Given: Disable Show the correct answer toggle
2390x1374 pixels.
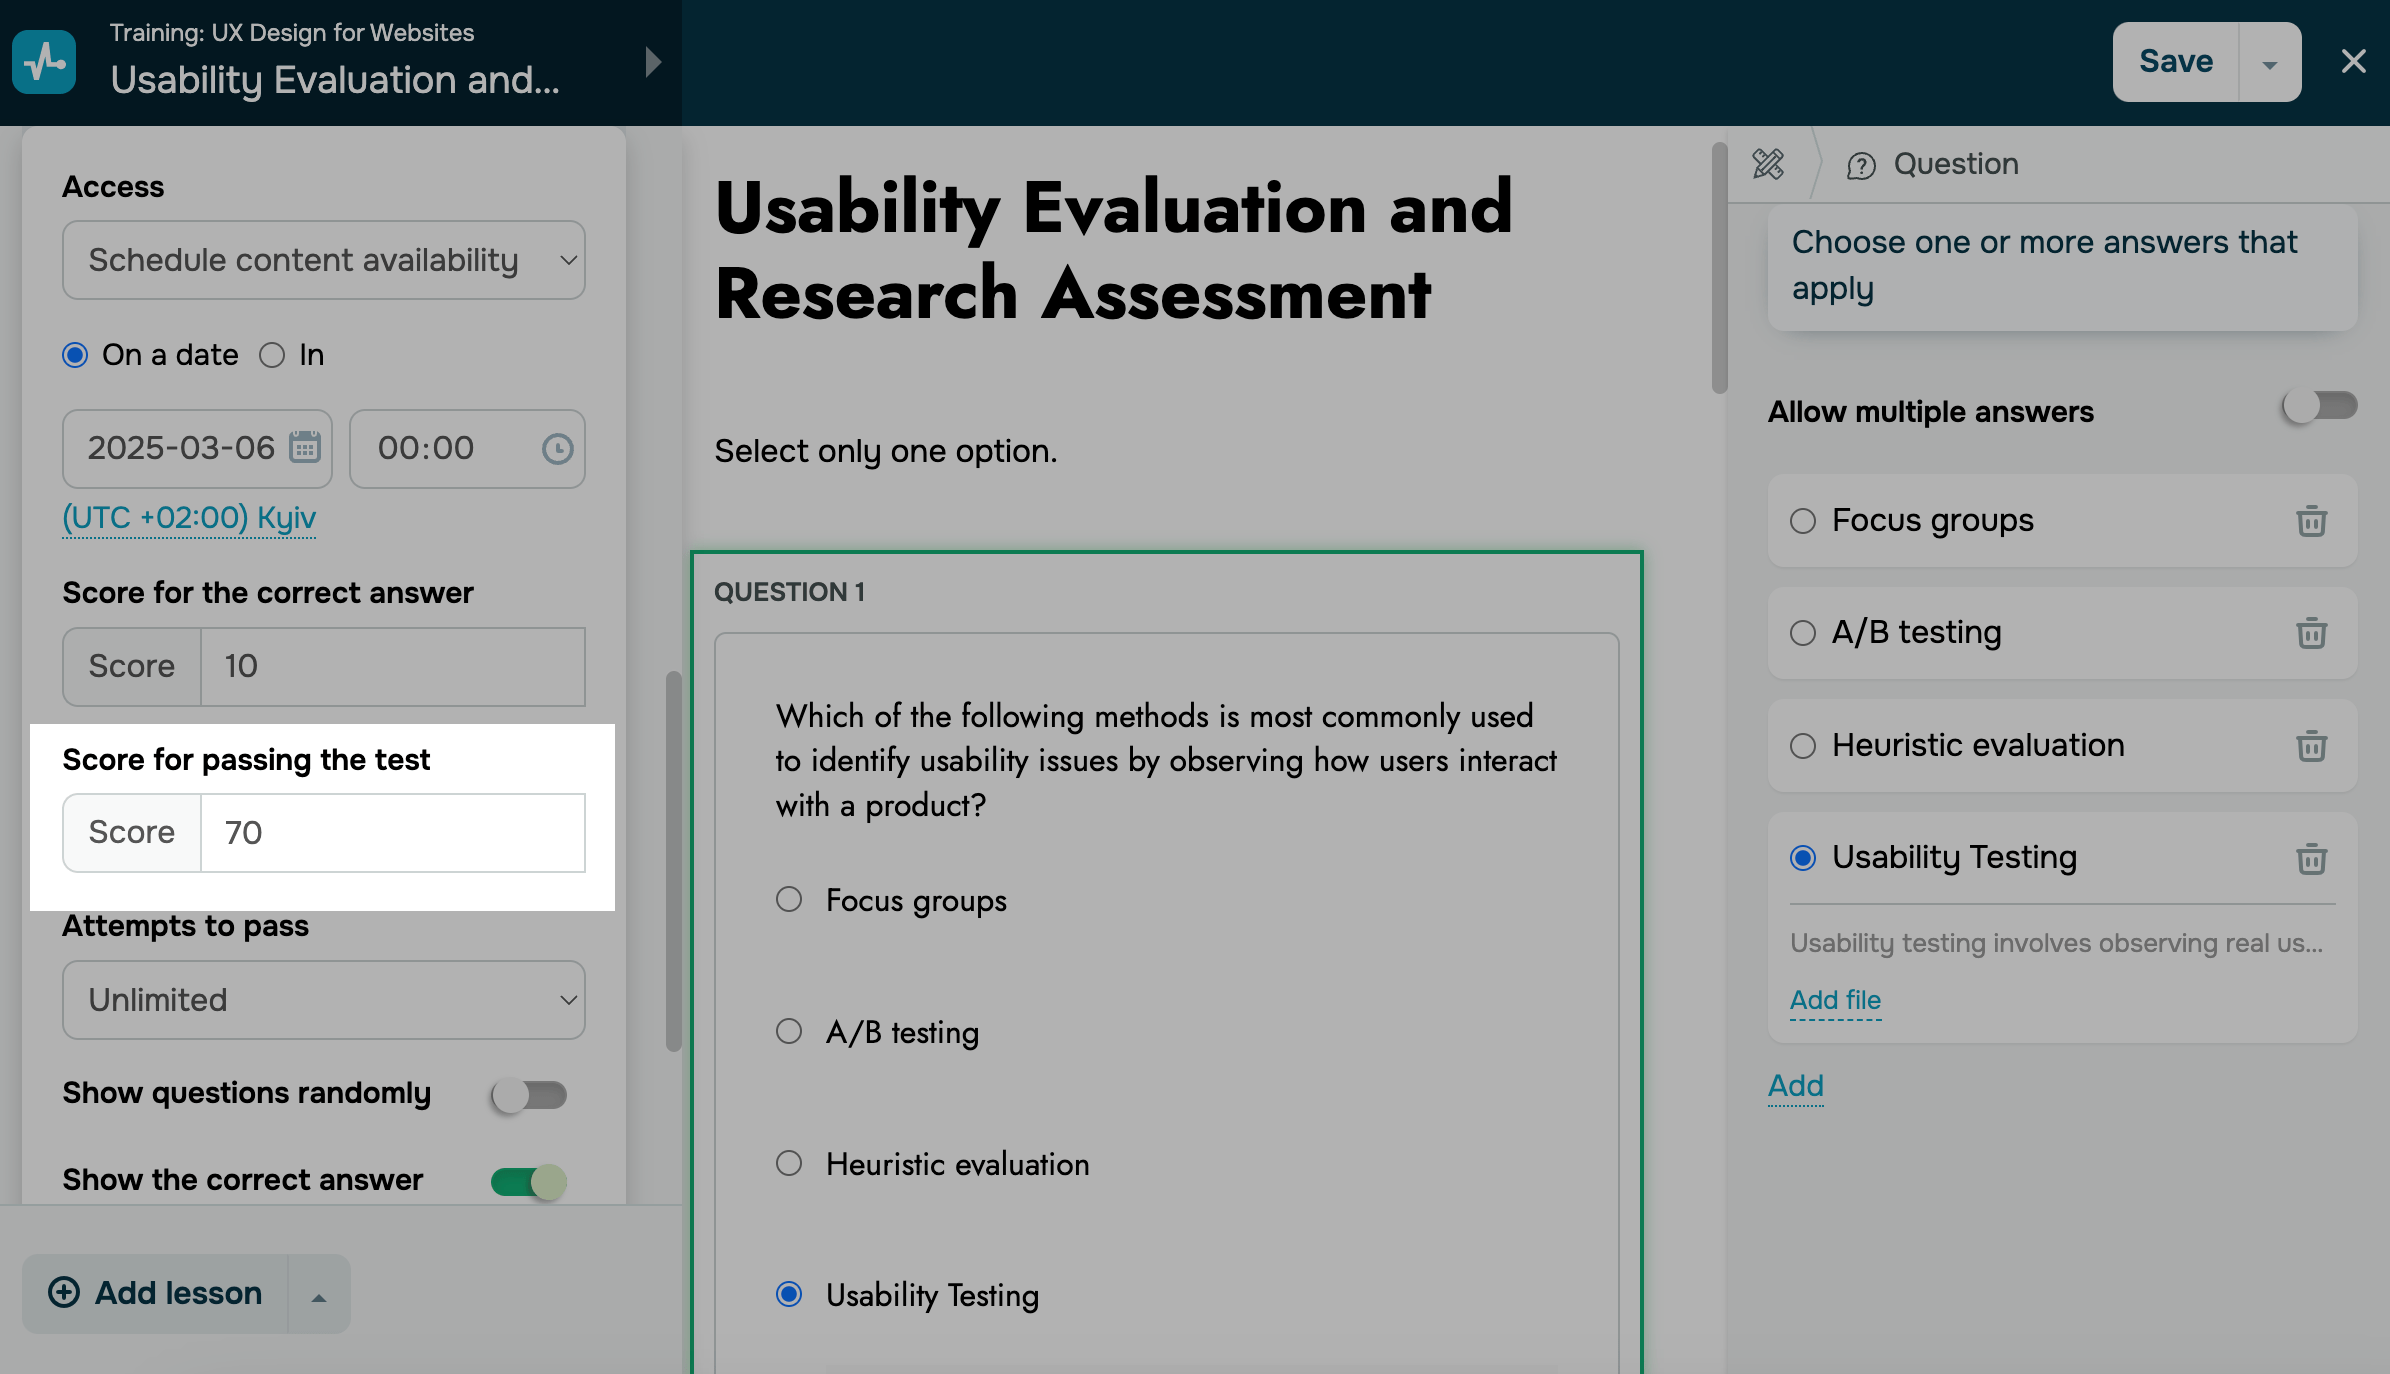Looking at the screenshot, I should click(x=528, y=1182).
